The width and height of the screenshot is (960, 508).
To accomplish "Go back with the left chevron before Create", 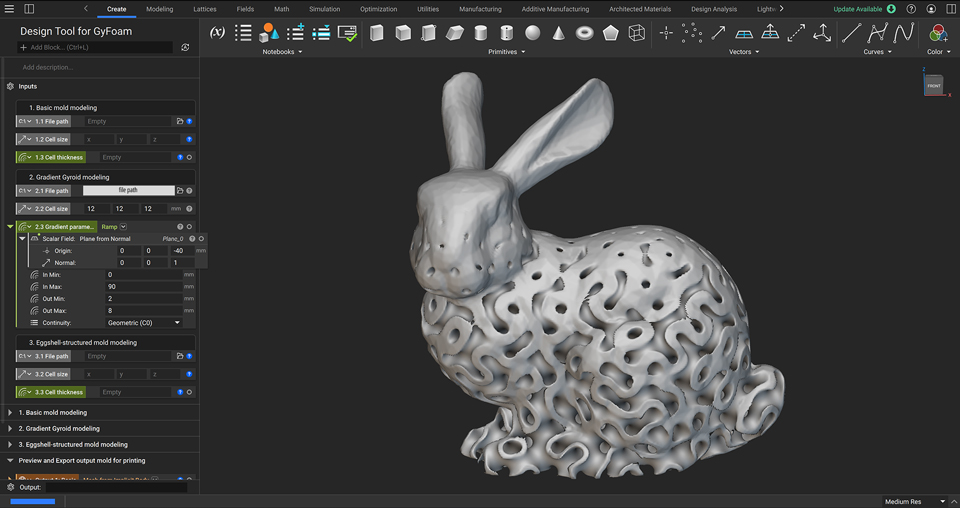I will [x=86, y=9].
